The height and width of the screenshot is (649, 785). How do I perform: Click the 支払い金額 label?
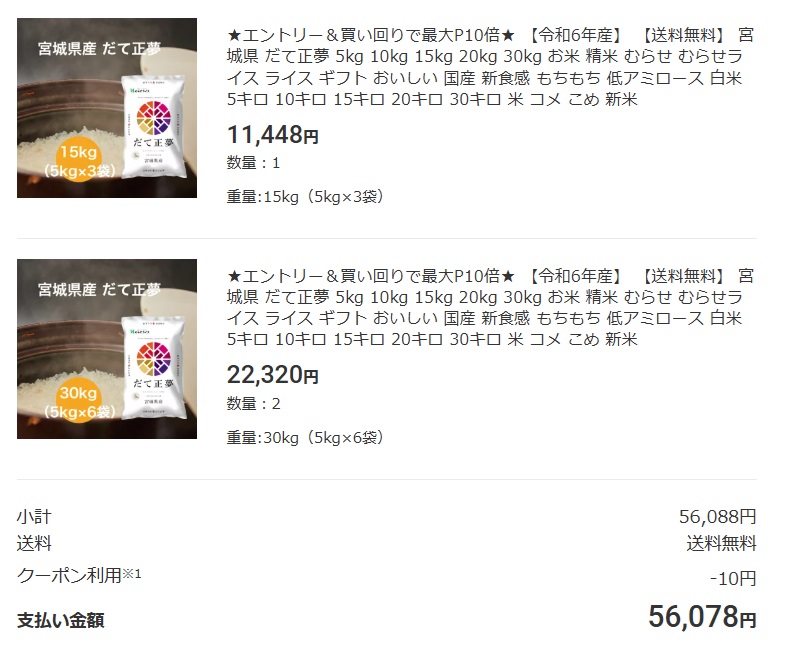click(x=61, y=620)
